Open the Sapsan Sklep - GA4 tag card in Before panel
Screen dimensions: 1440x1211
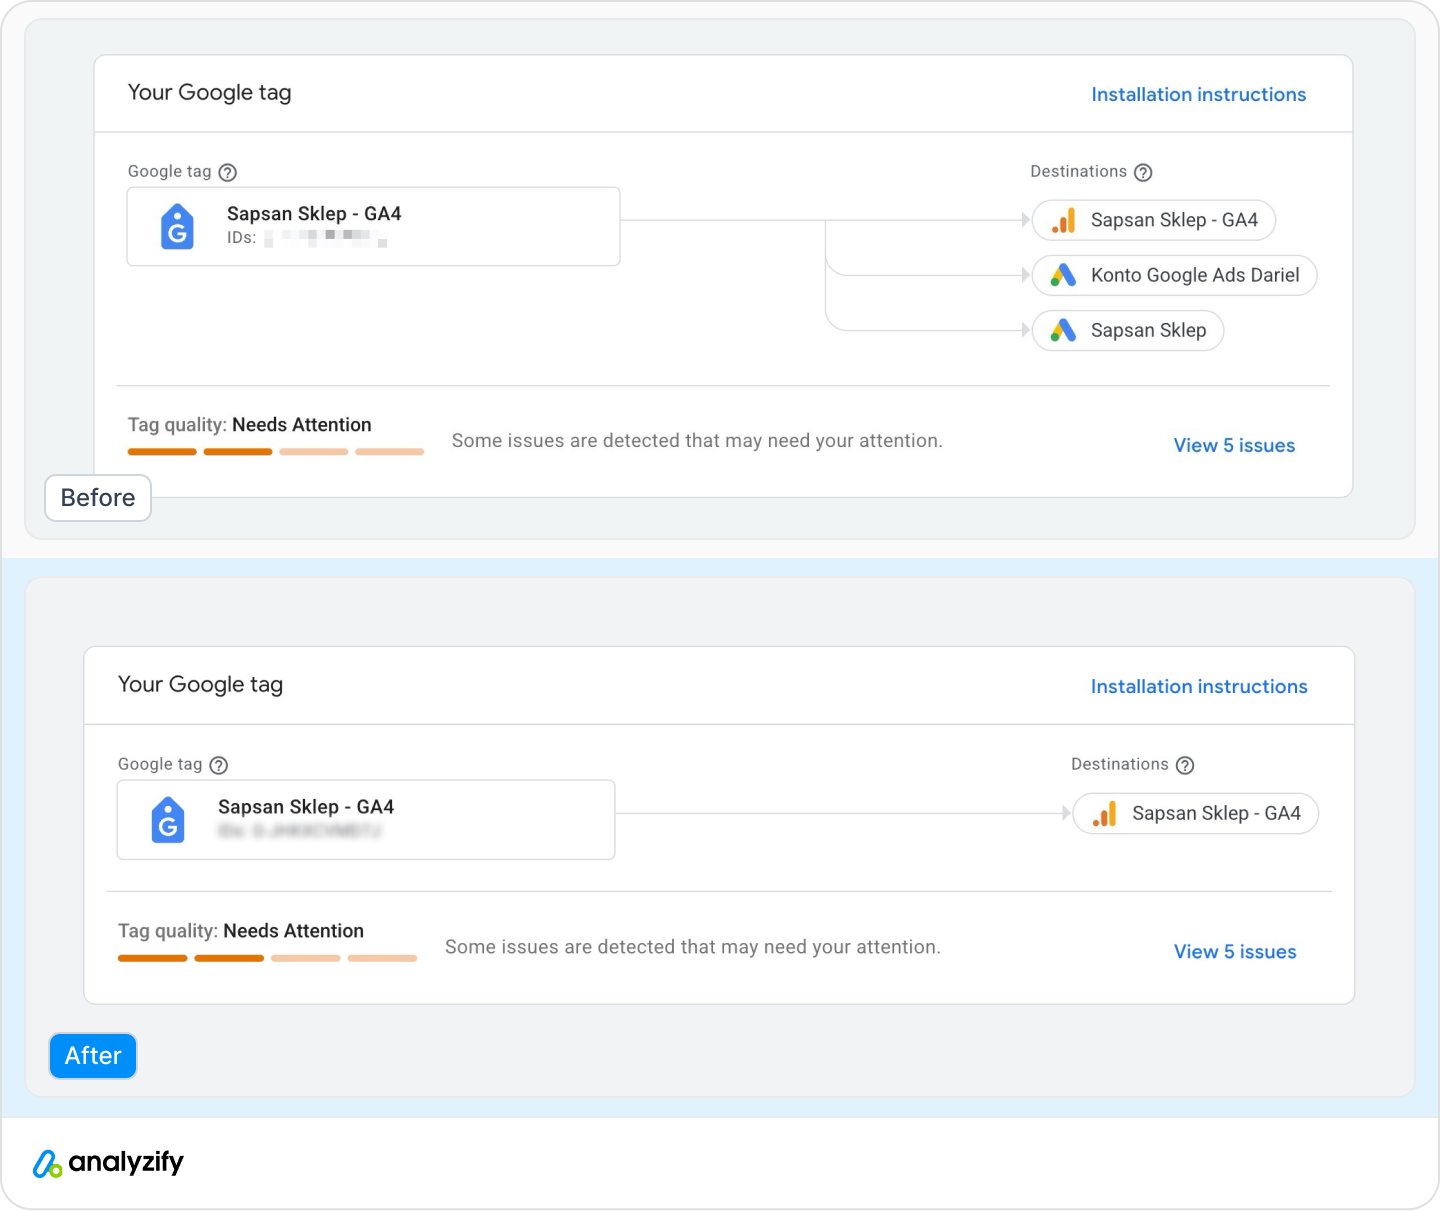pos(373,226)
